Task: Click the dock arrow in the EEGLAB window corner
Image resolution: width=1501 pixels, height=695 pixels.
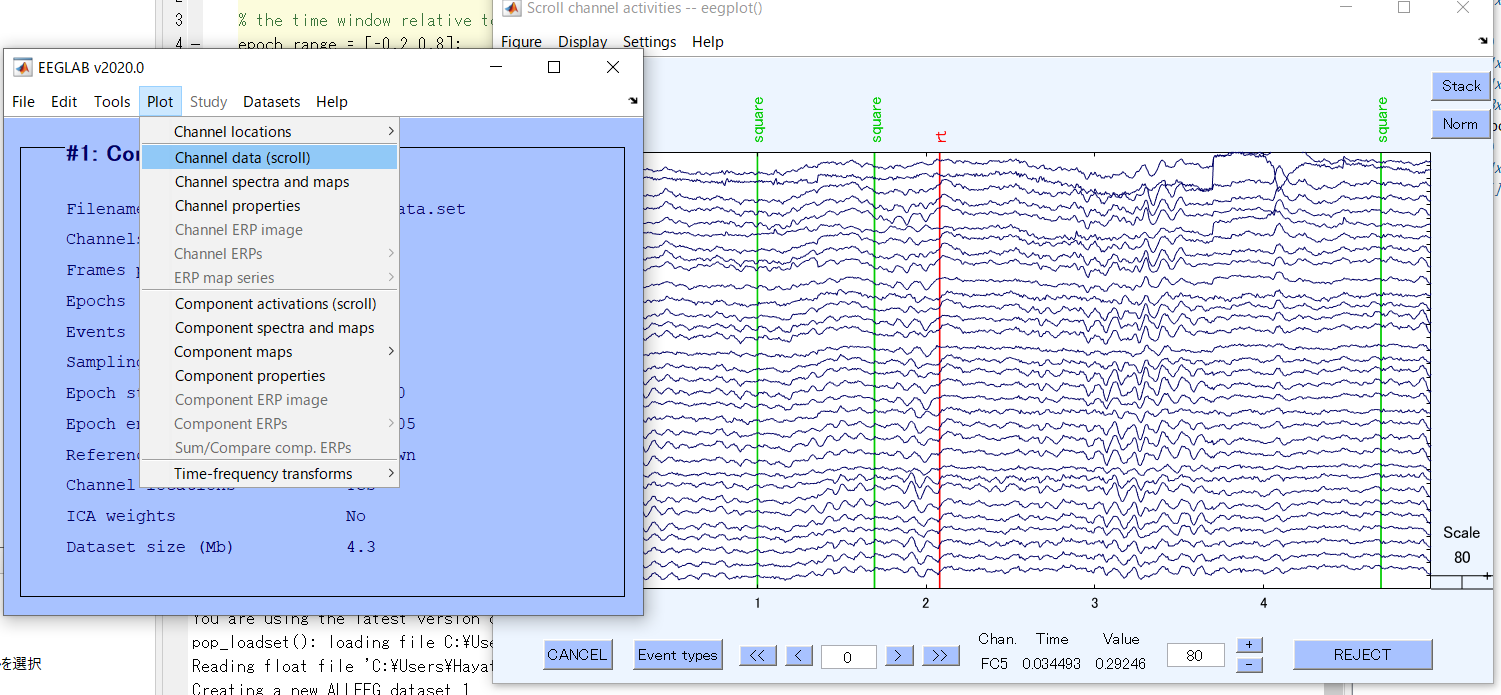Action: 632,100
